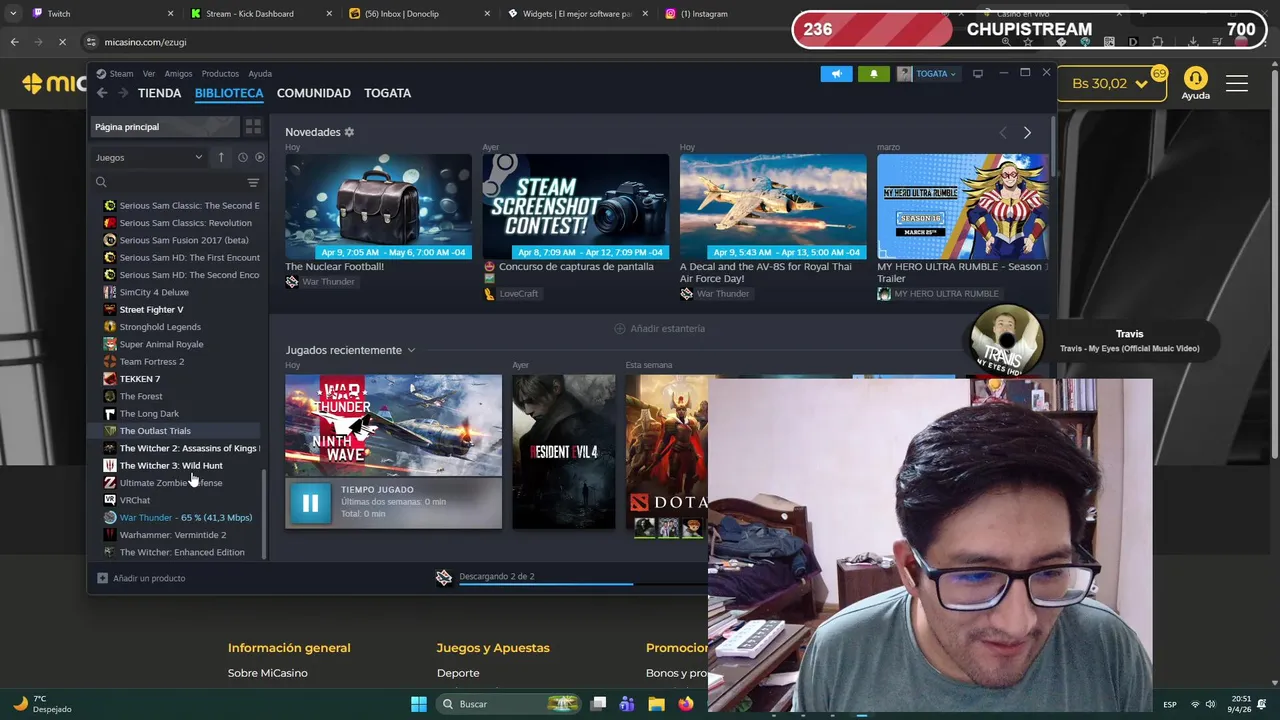
Task: Open The Nuclear Football news thumbnail
Action: pos(378,206)
